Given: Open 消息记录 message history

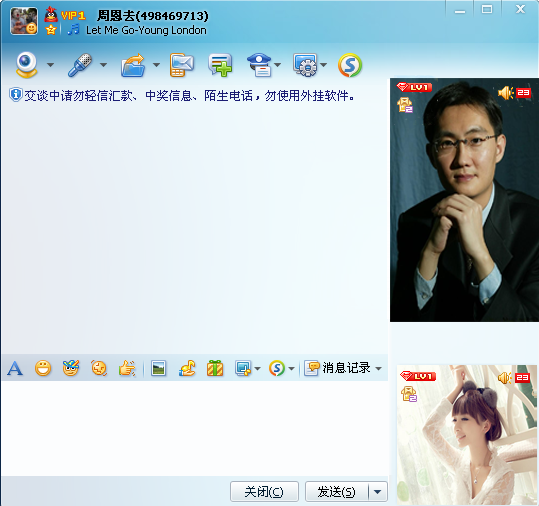Looking at the screenshot, I should tap(337, 368).
